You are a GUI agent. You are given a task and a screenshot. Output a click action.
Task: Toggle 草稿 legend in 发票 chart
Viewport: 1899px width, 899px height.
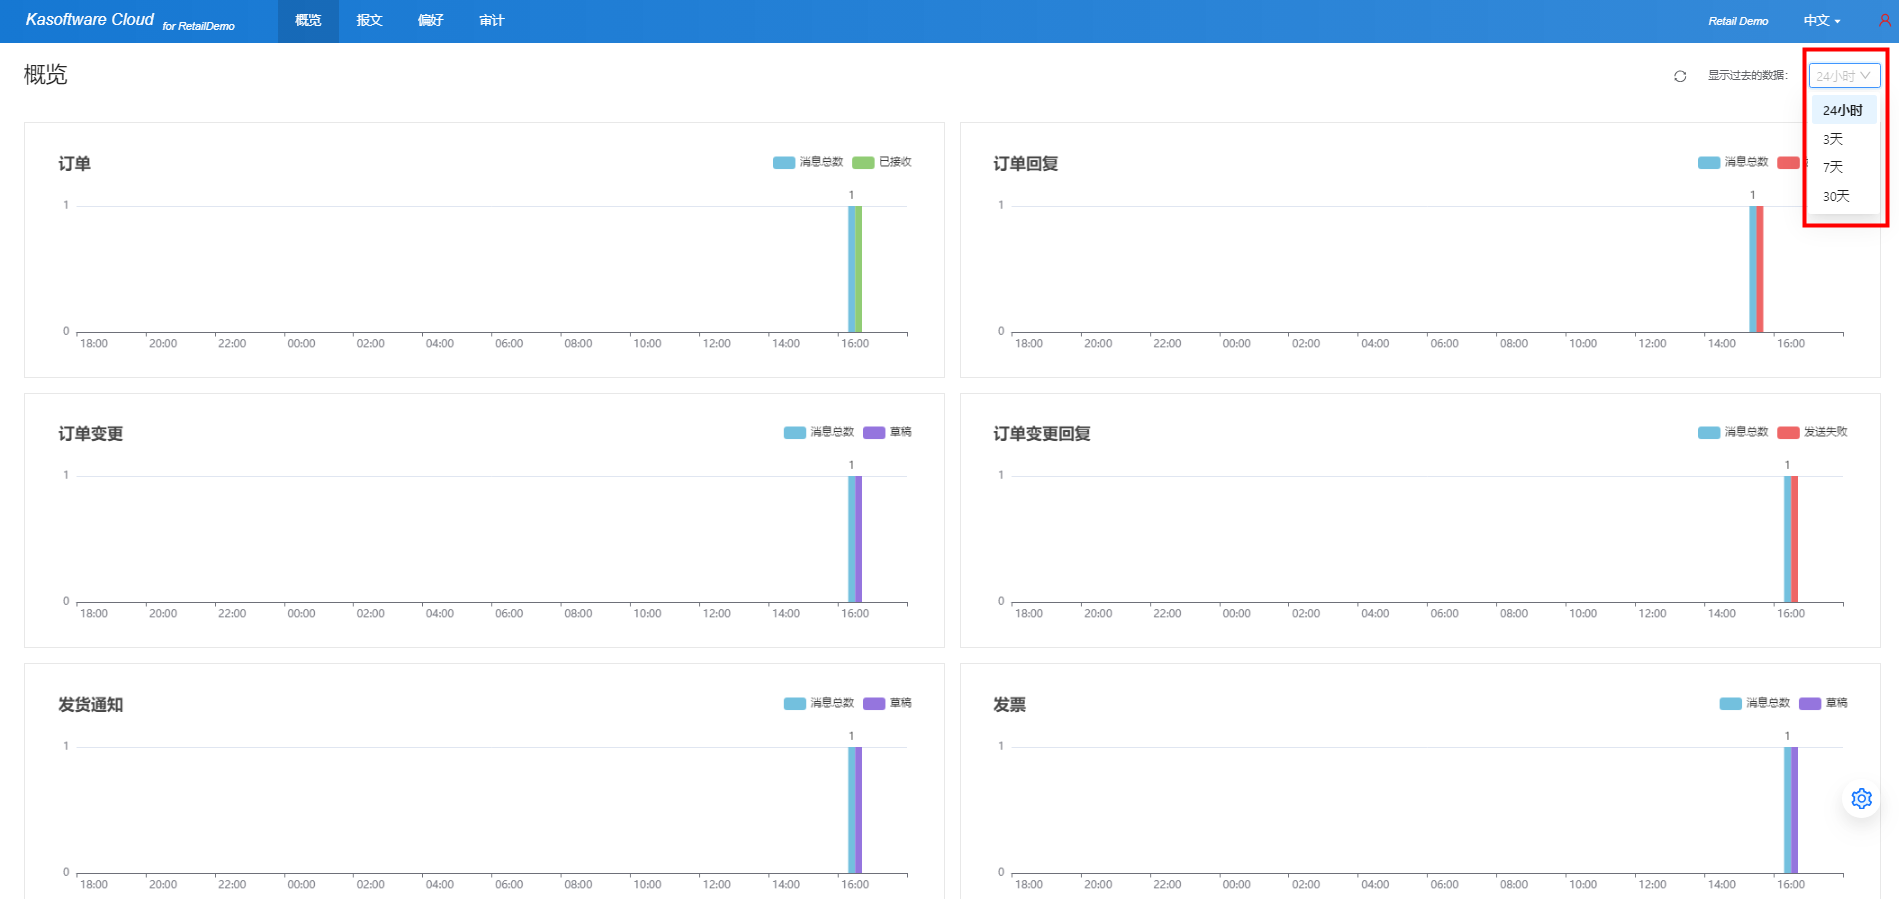[1823, 703]
